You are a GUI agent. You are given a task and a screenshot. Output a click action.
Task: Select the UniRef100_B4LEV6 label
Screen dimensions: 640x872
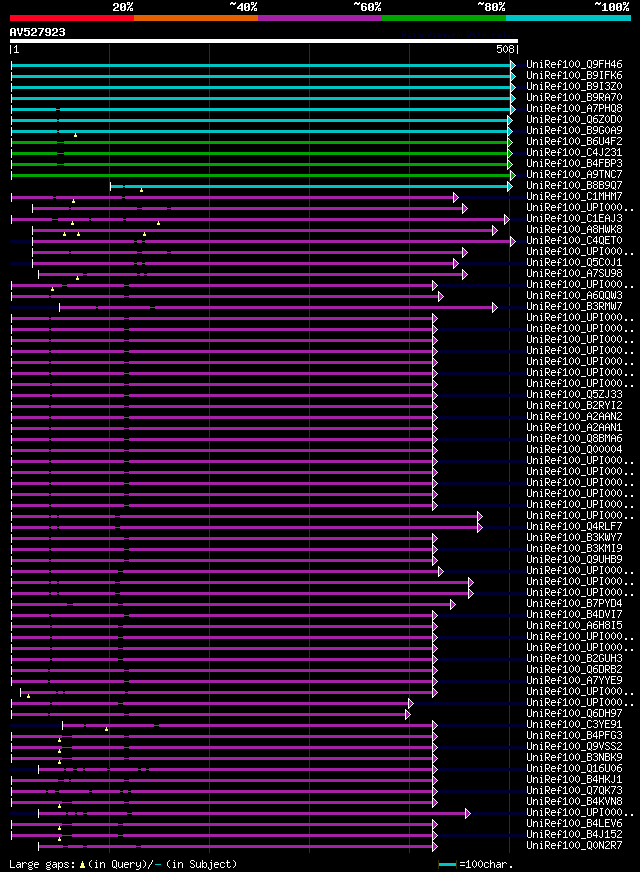click(x=574, y=824)
